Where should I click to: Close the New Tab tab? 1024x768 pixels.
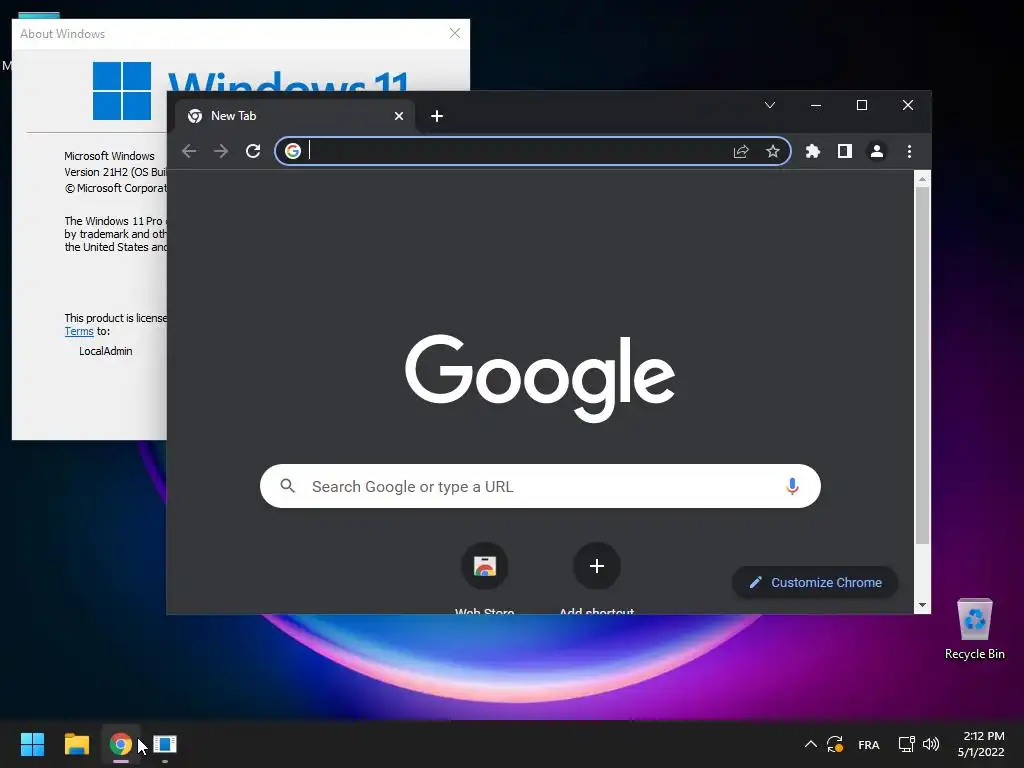click(398, 116)
